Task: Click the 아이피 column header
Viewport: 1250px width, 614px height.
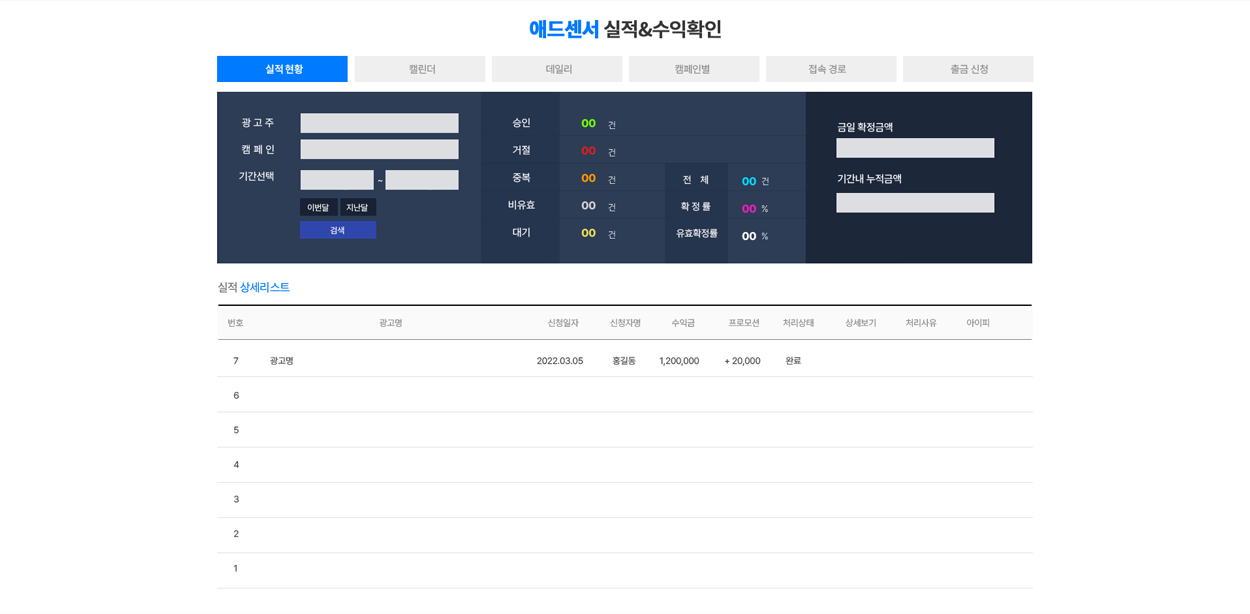Action: point(978,323)
